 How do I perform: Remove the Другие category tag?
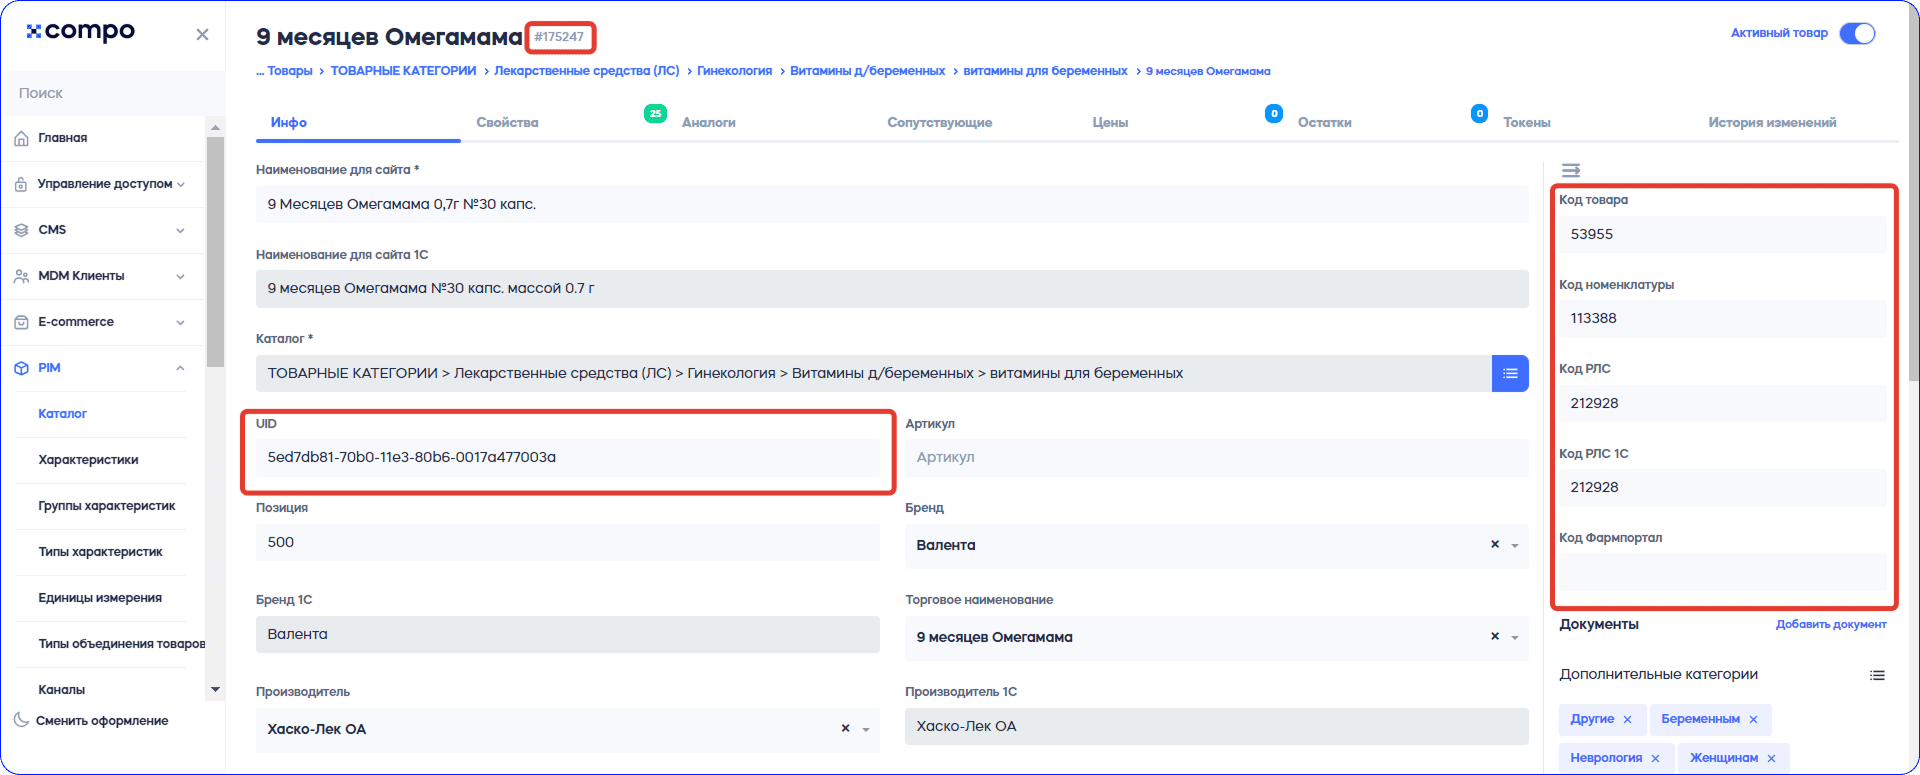[x=1627, y=720]
